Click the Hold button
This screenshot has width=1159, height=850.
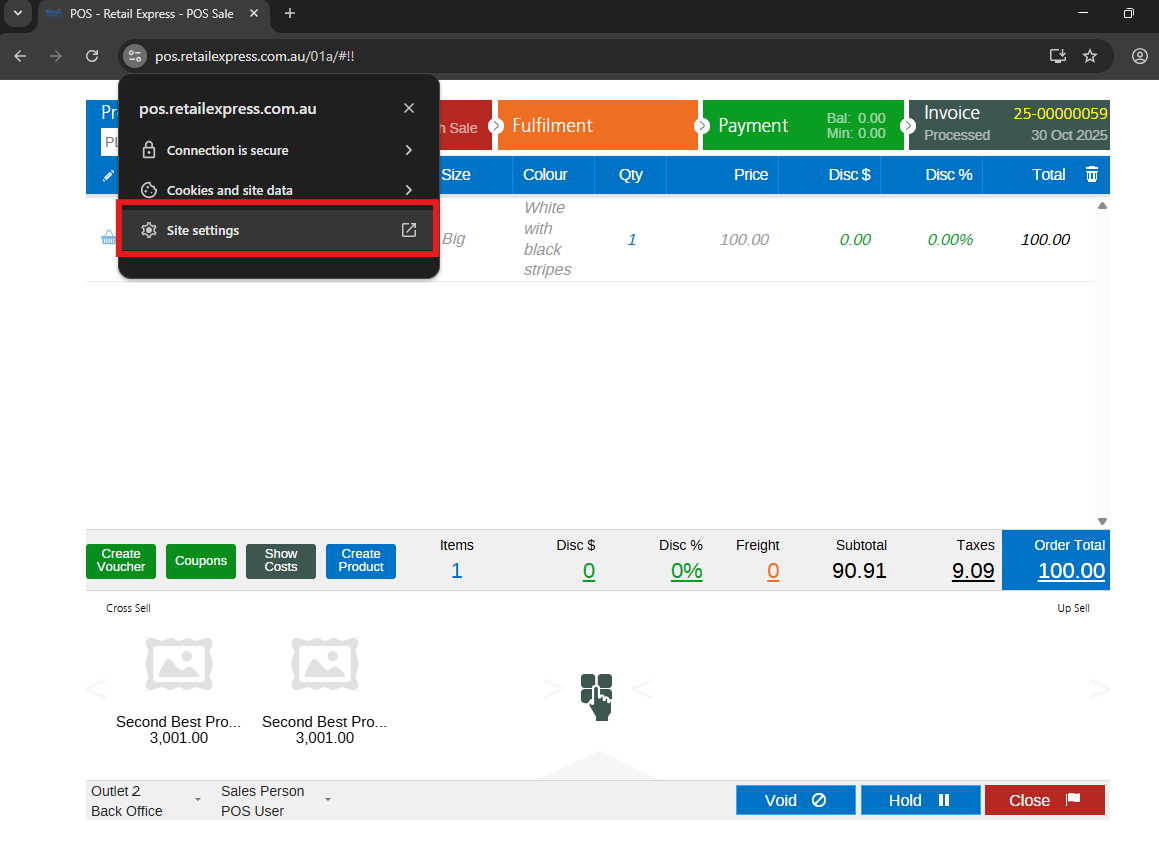[x=920, y=800]
